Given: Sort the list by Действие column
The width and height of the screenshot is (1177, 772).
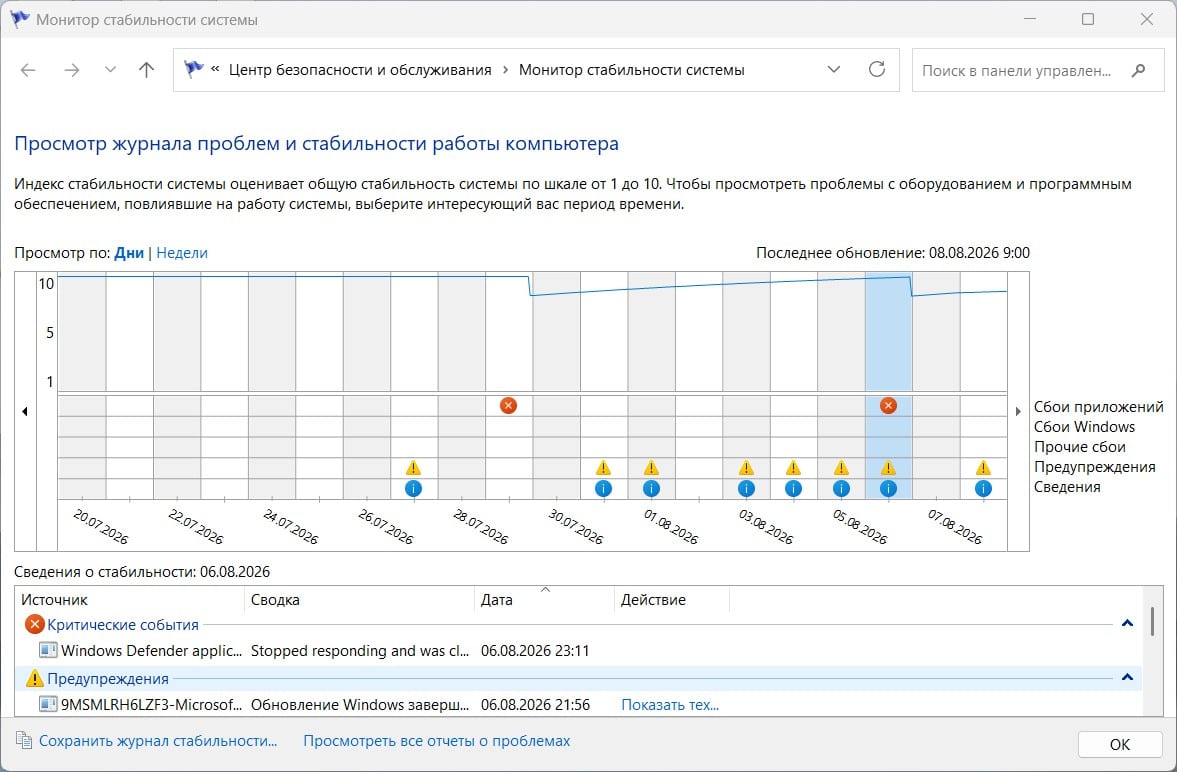Looking at the screenshot, I should (x=672, y=599).
